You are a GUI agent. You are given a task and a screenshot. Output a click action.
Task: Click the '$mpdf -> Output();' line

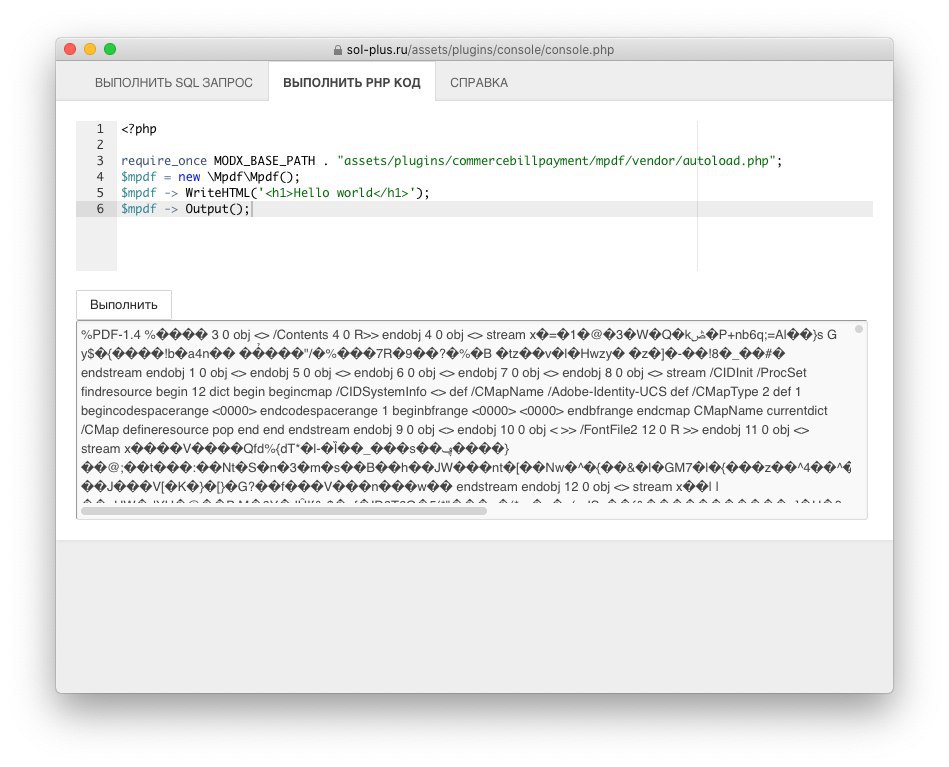185,209
